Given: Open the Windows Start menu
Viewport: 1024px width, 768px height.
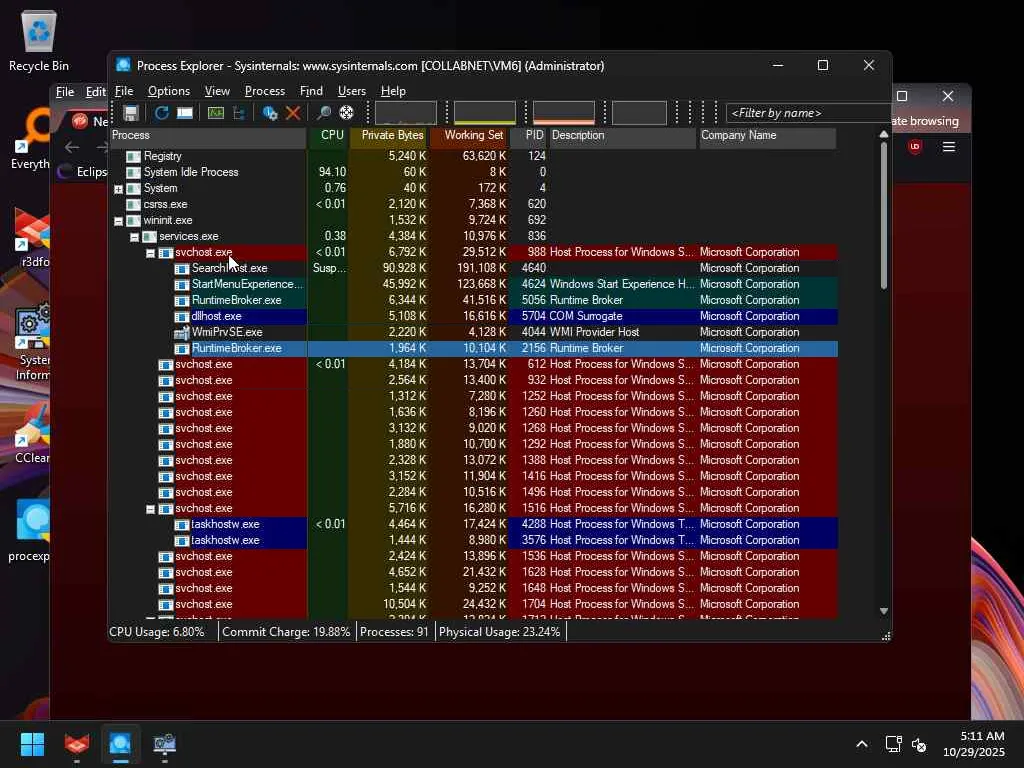Looking at the screenshot, I should point(32,744).
